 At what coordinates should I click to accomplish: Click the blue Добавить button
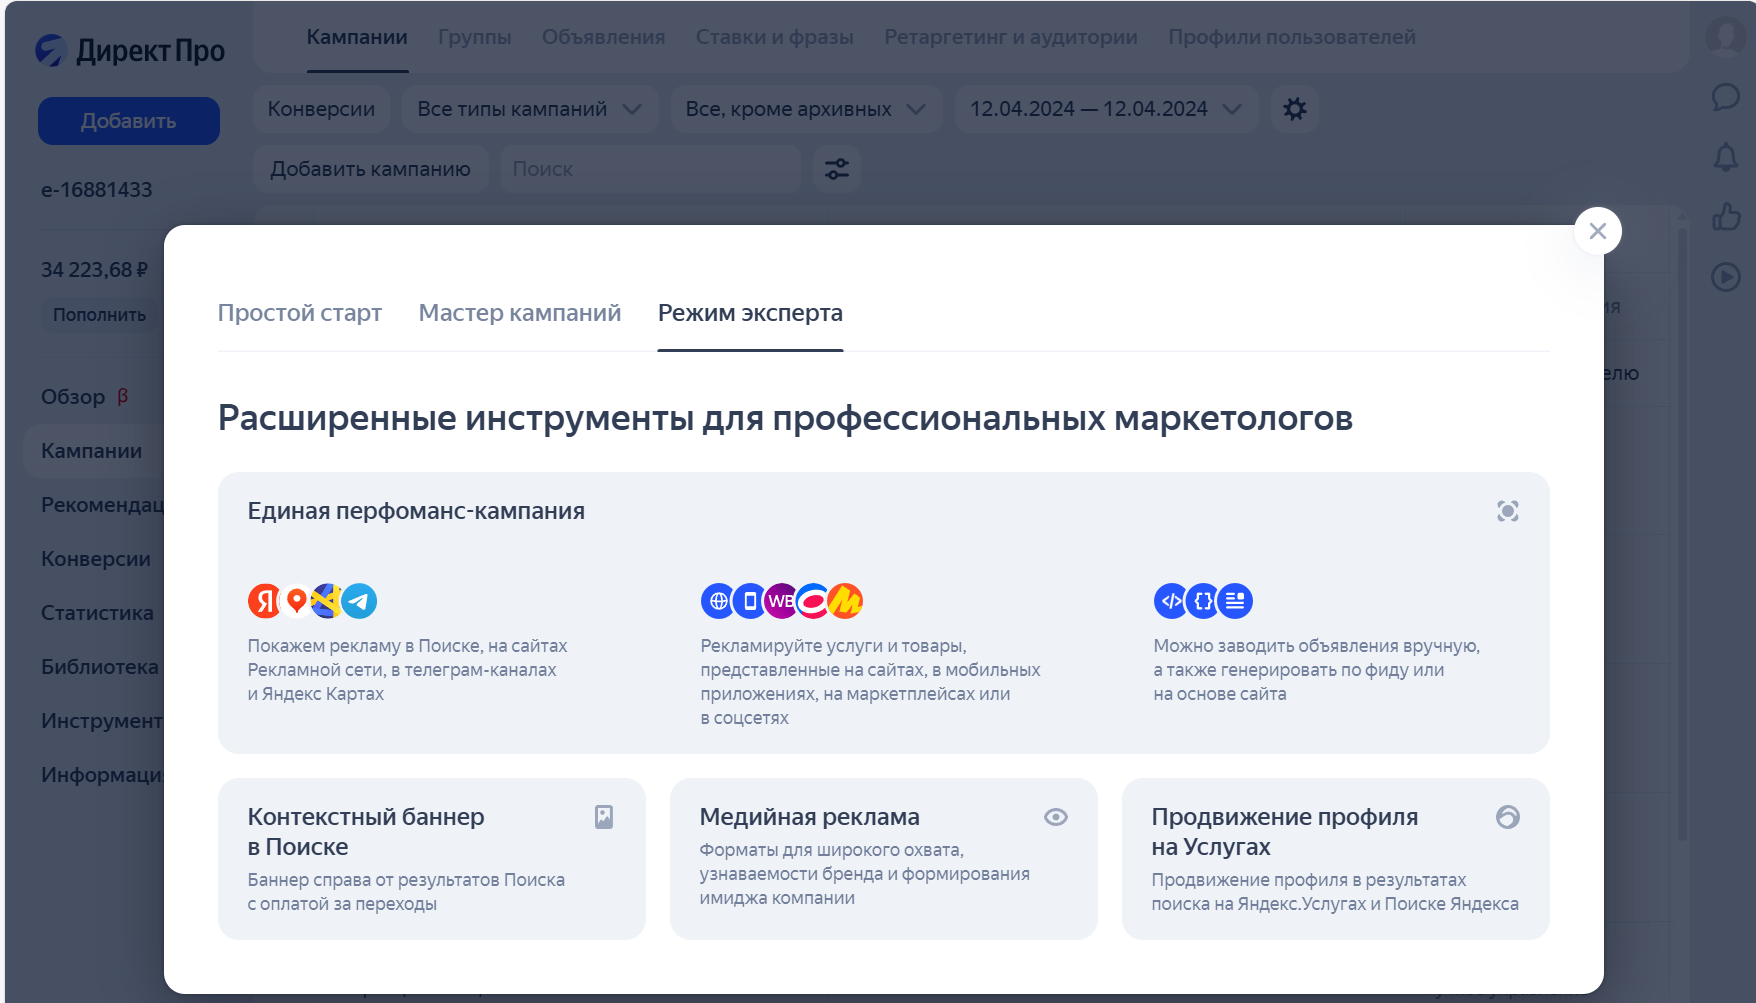click(129, 121)
